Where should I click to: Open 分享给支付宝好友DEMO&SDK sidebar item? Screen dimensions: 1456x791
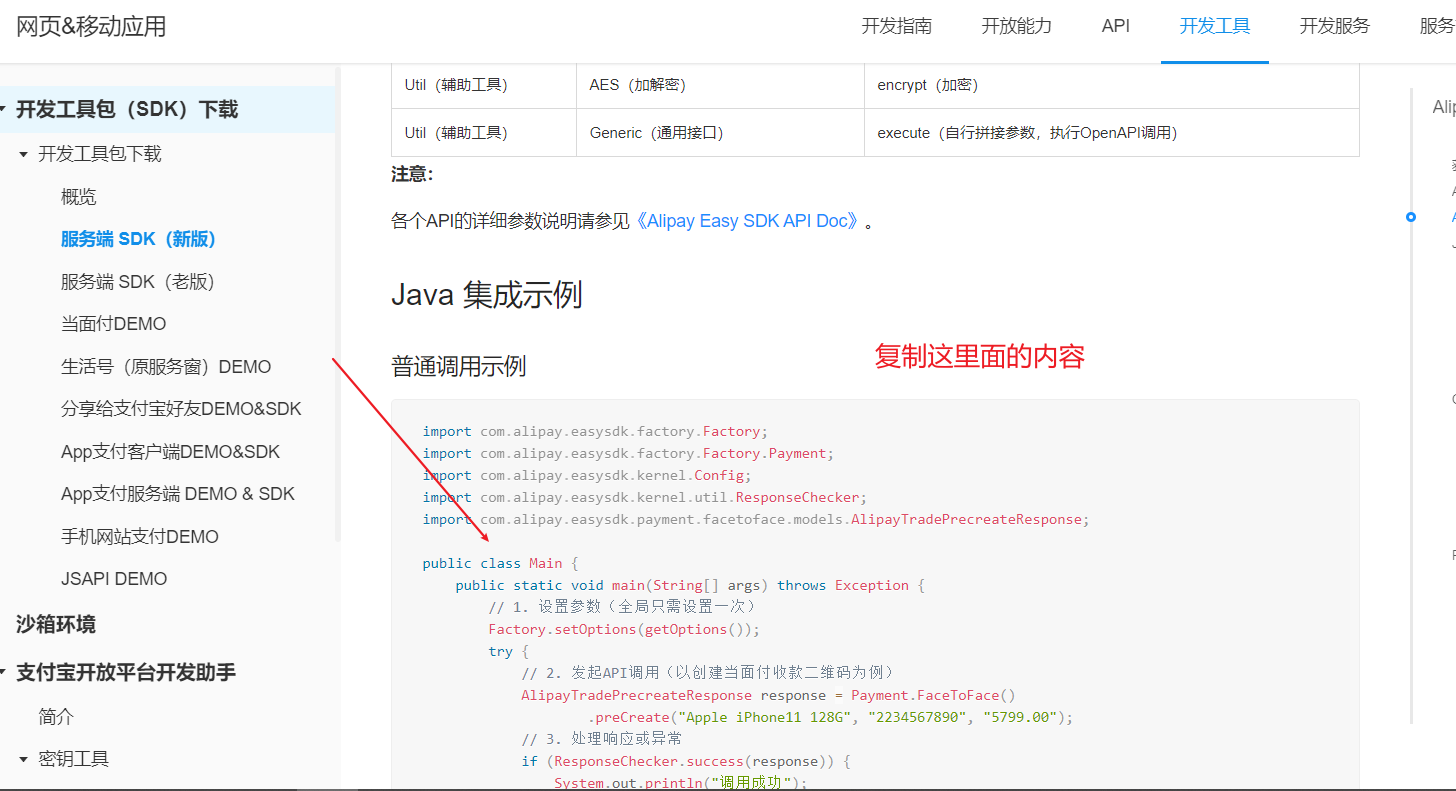click(181, 409)
